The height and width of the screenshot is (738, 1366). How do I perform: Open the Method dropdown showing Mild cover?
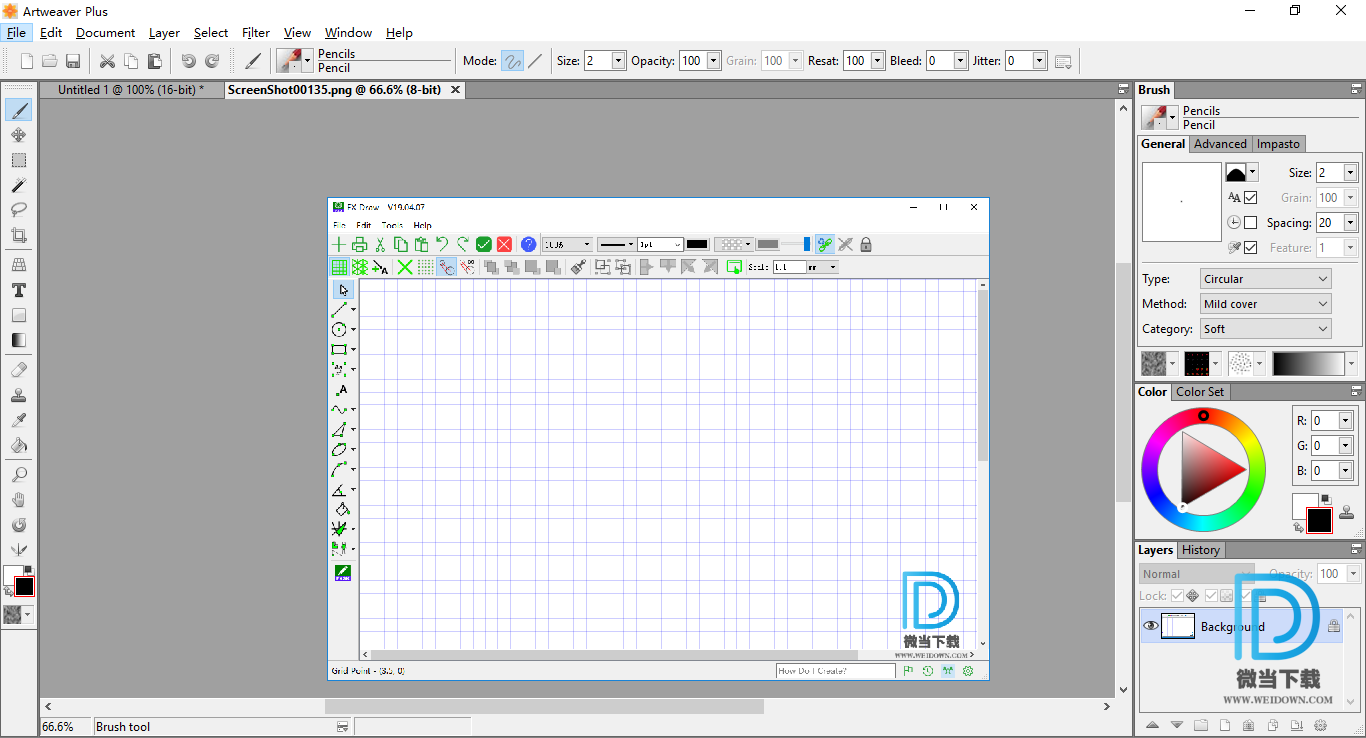tap(1266, 304)
